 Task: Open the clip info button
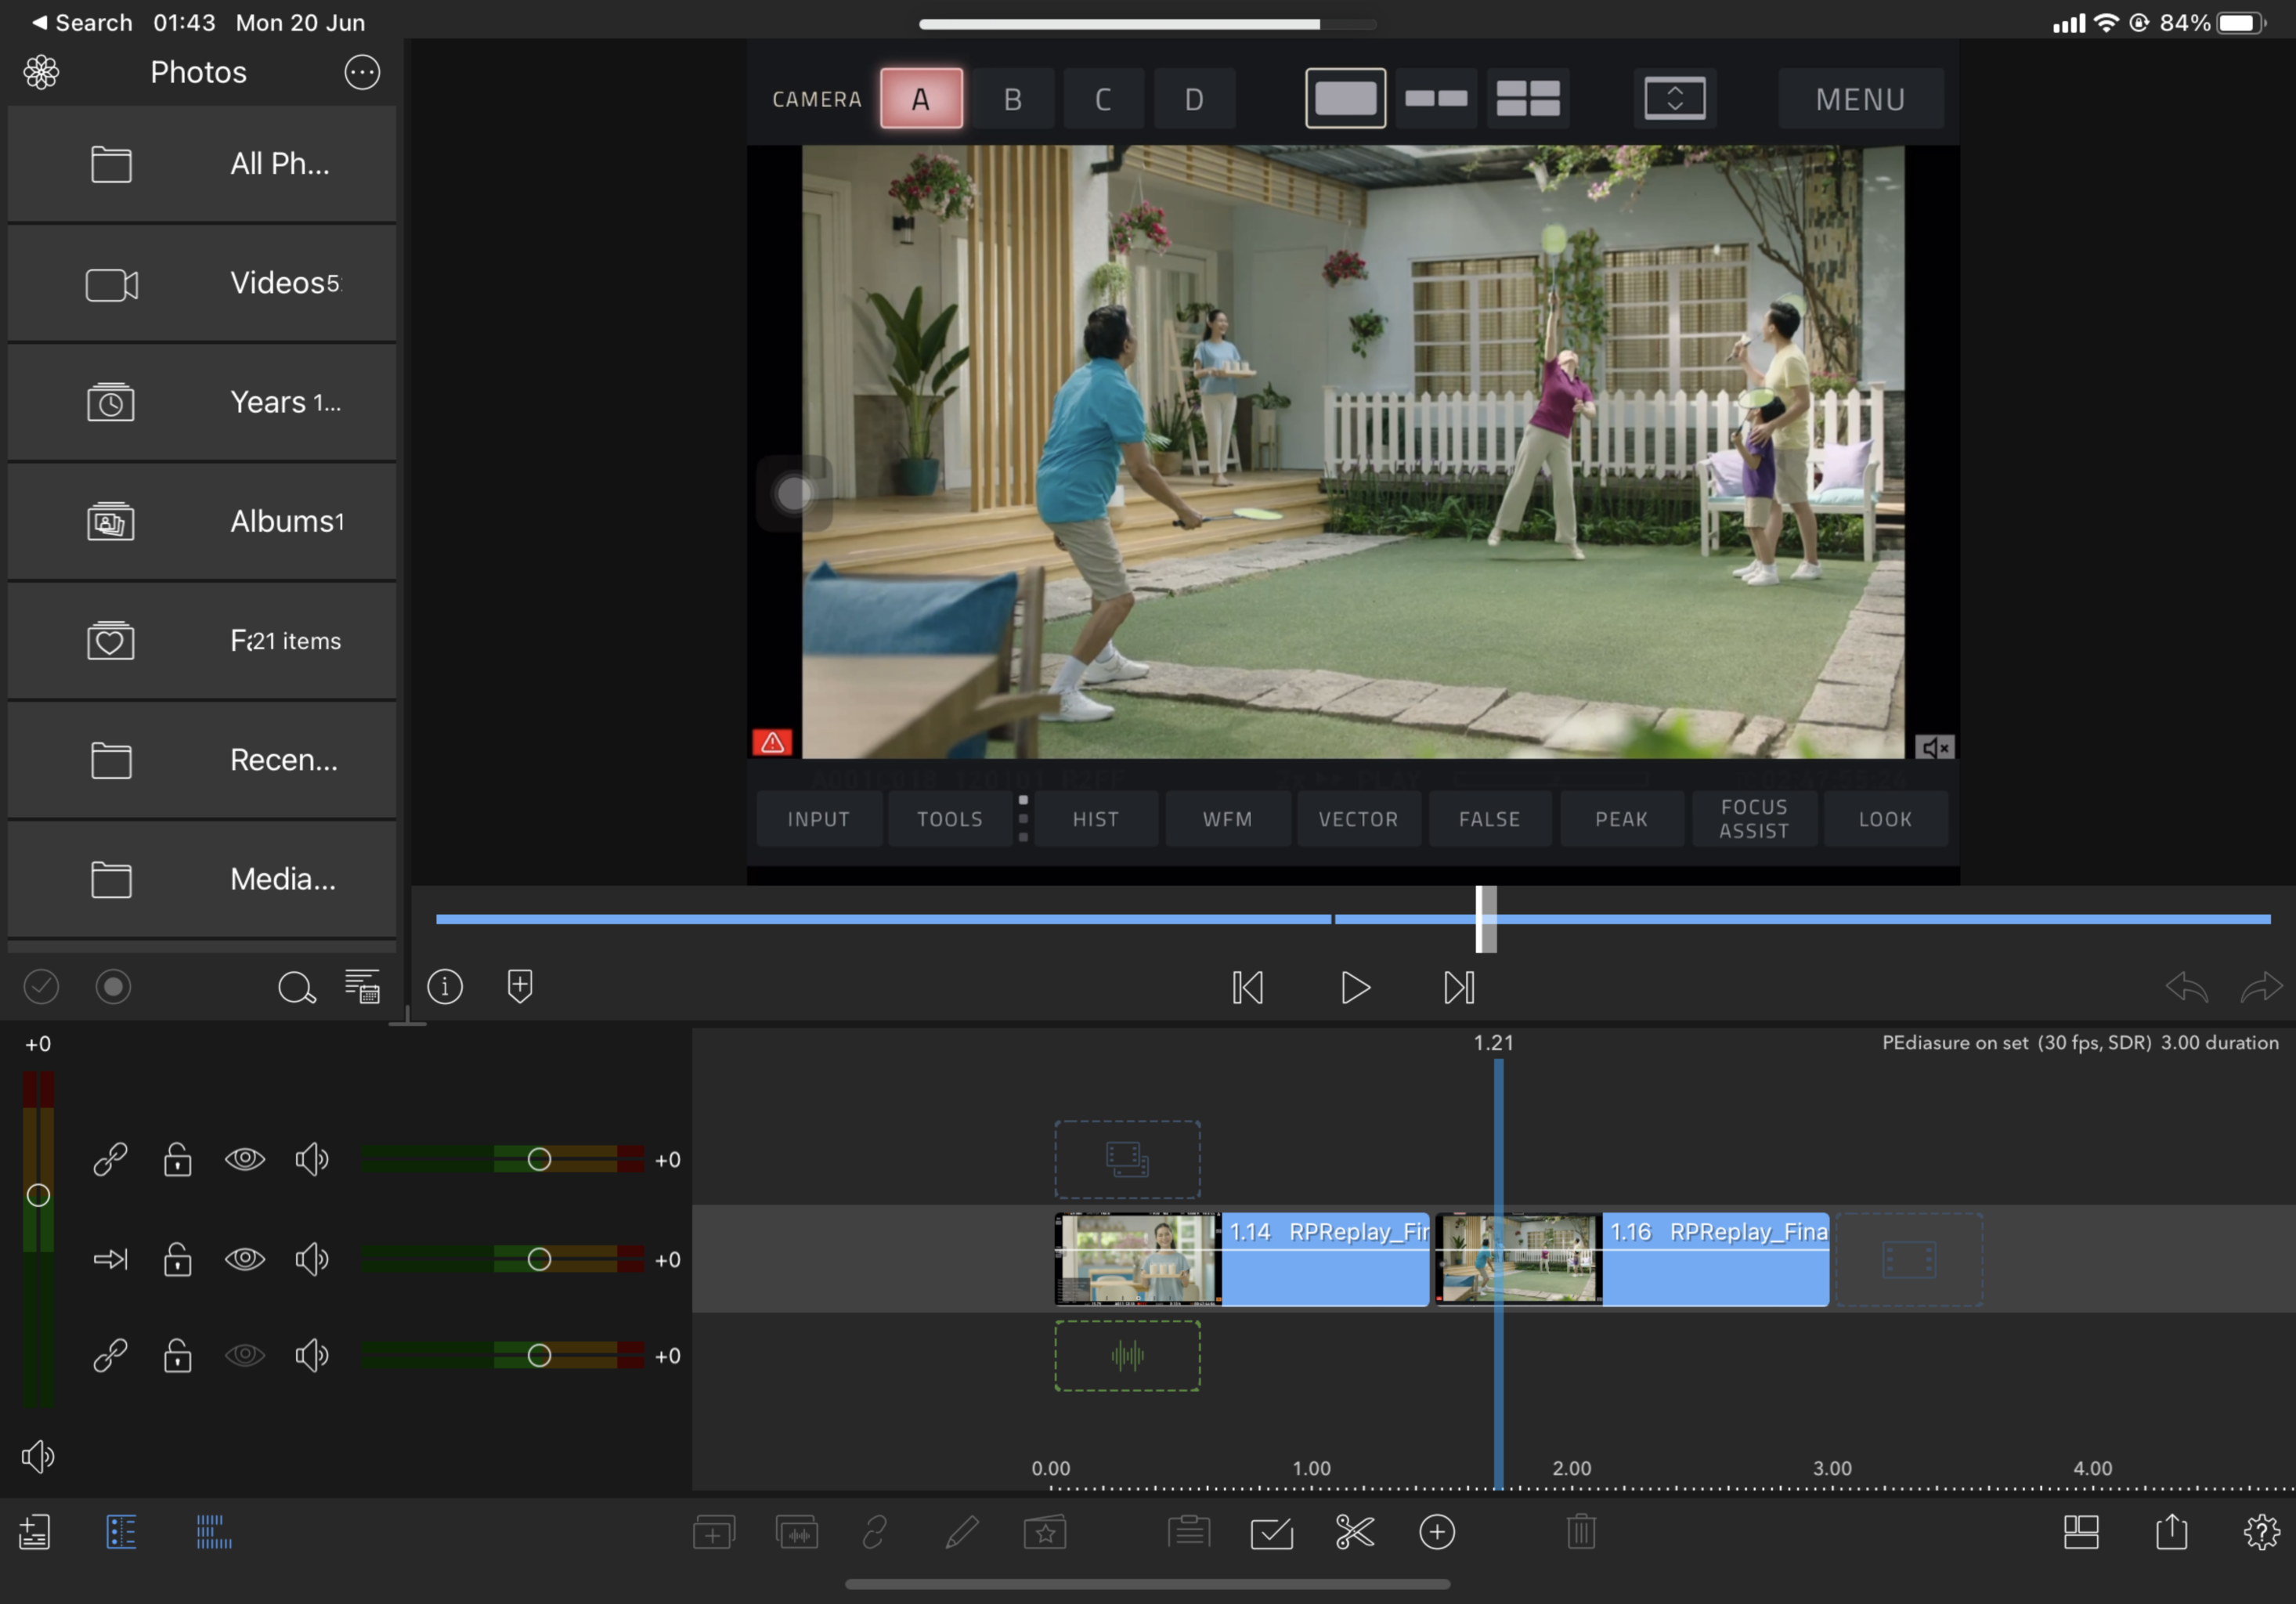(x=445, y=987)
